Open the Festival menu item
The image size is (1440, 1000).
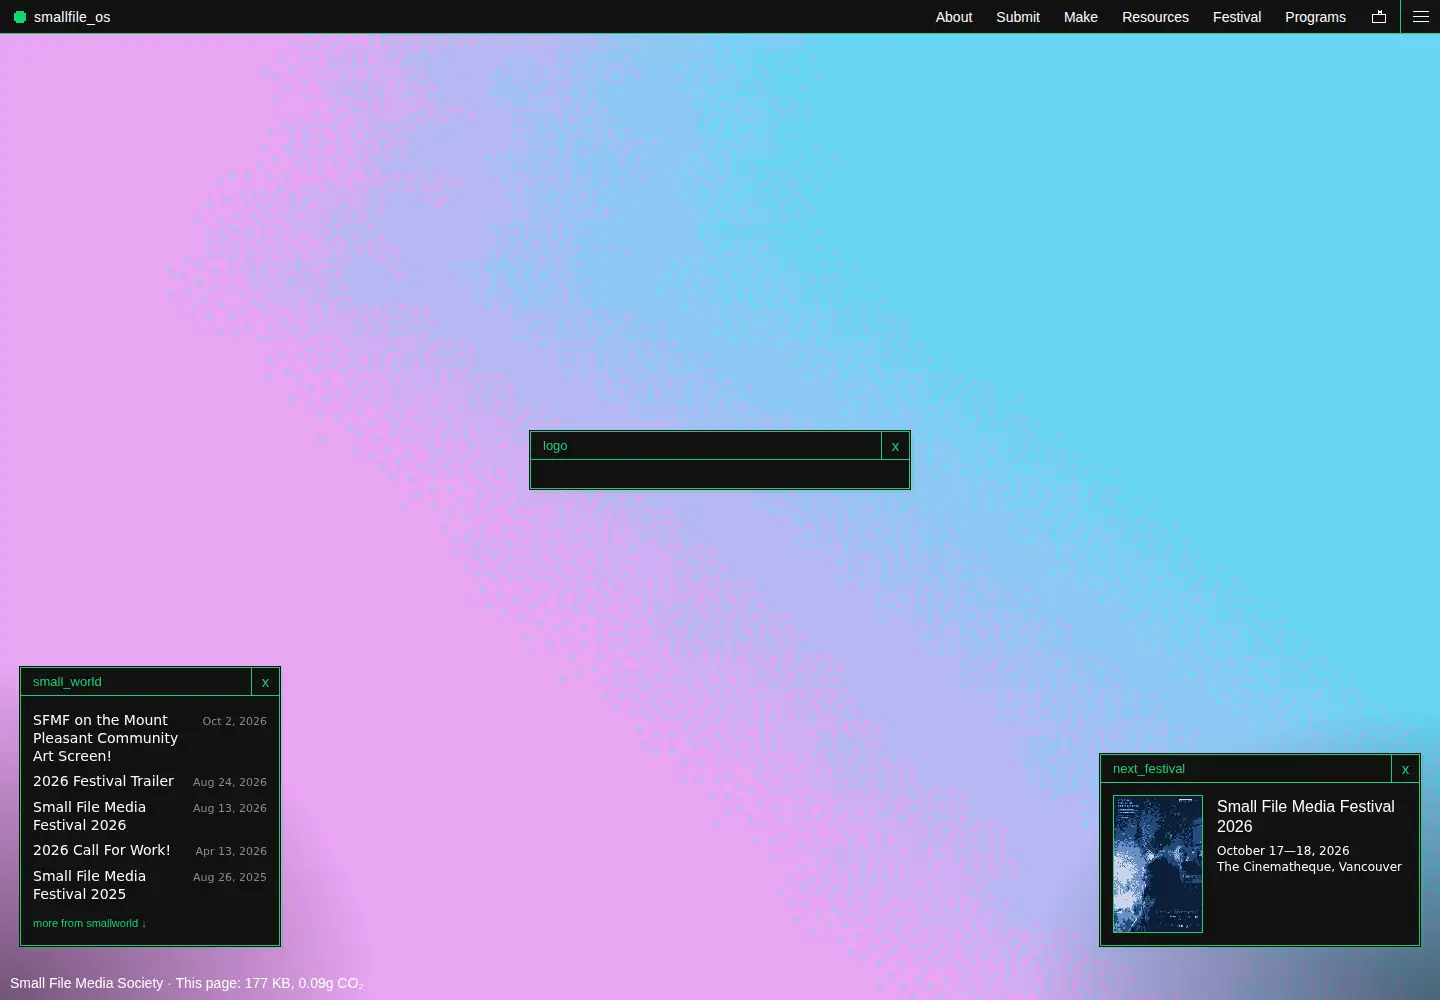1237,17
